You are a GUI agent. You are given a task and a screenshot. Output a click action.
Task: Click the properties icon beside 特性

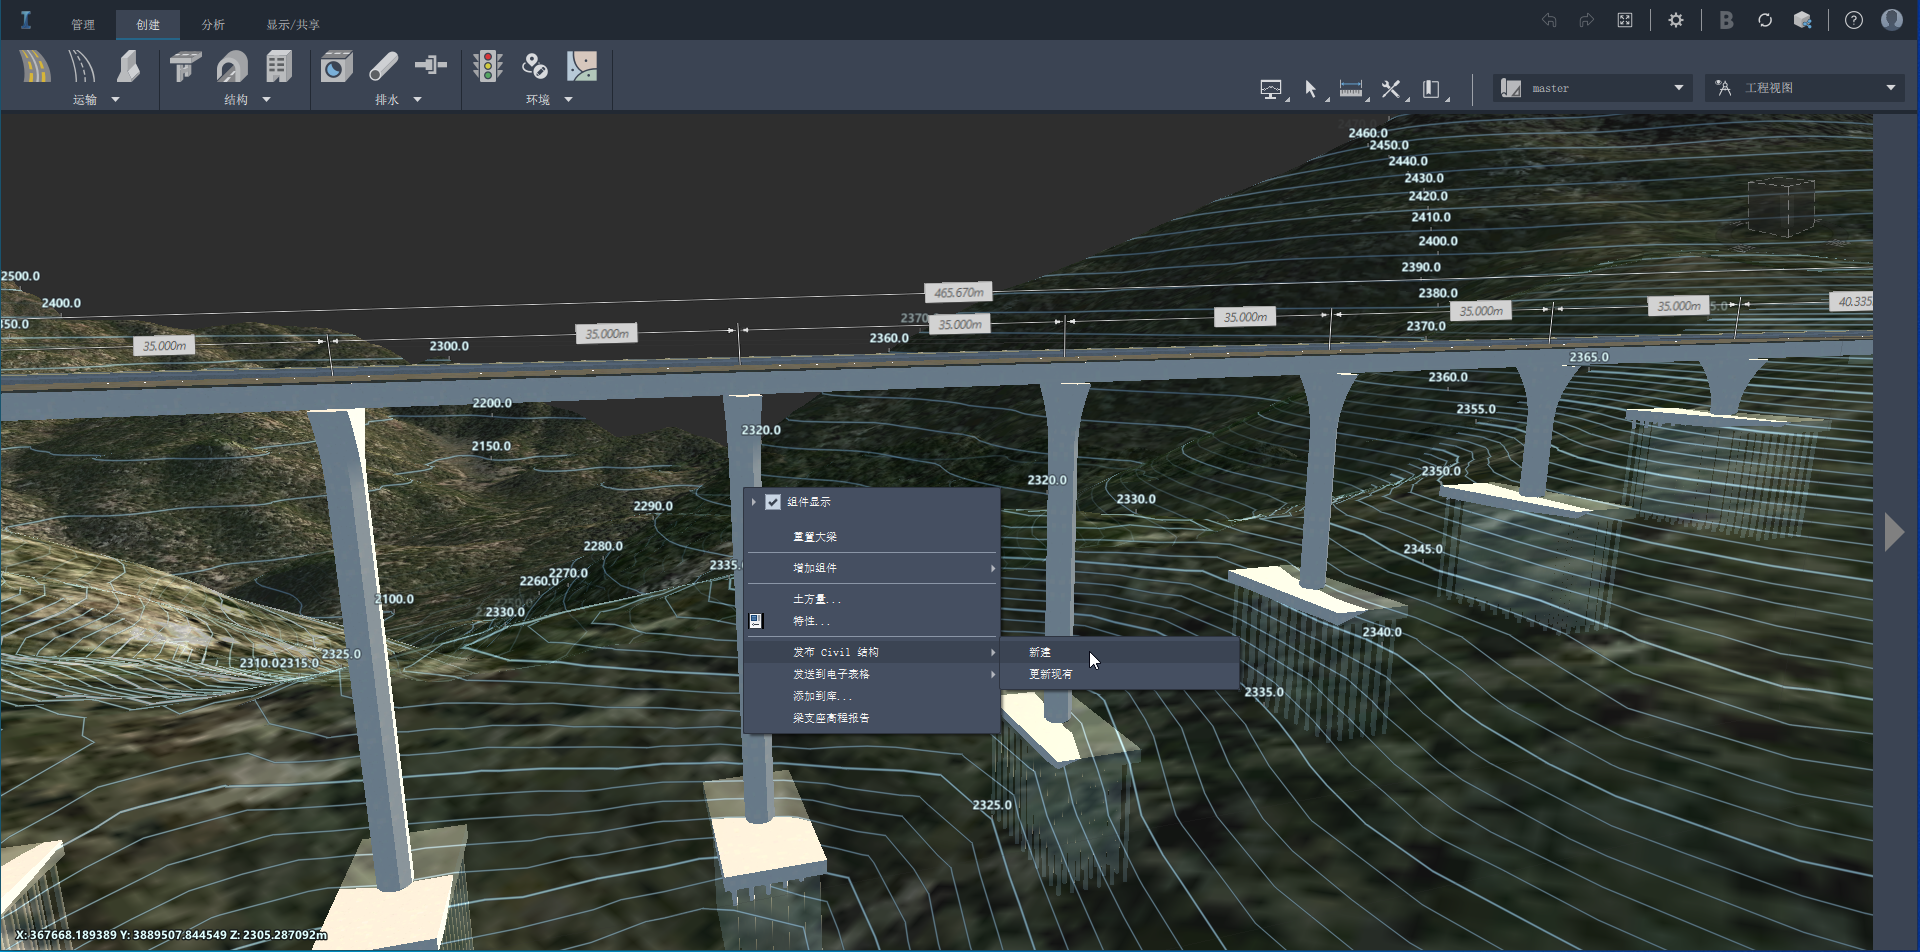[756, 621]
